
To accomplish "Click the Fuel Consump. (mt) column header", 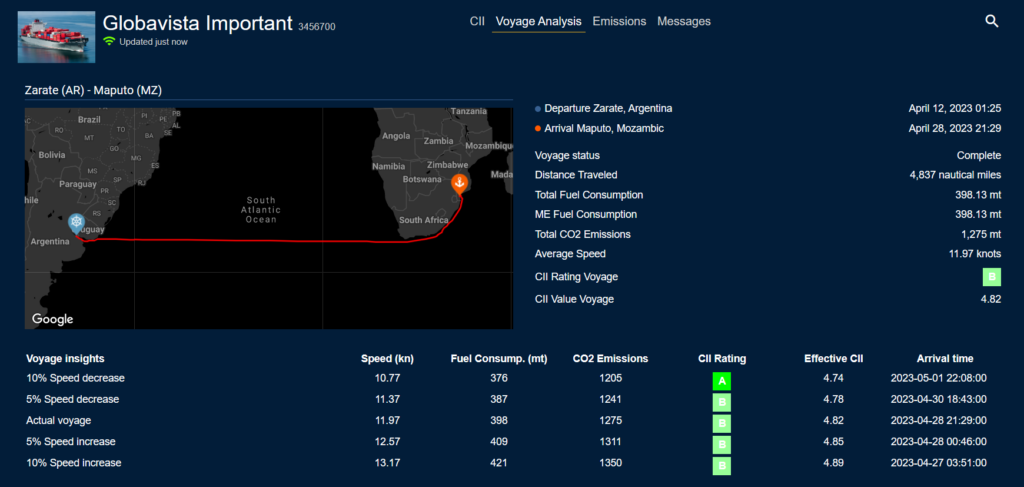I will pos(499,358).
